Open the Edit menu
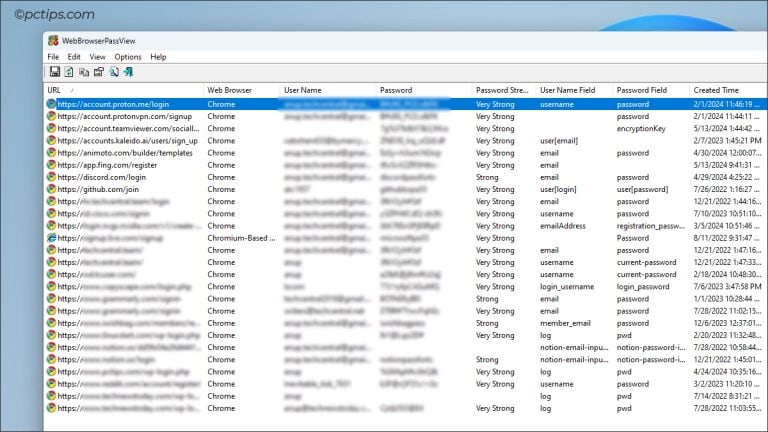Screen dimensions: 768x432 click(x=74, y=57)
